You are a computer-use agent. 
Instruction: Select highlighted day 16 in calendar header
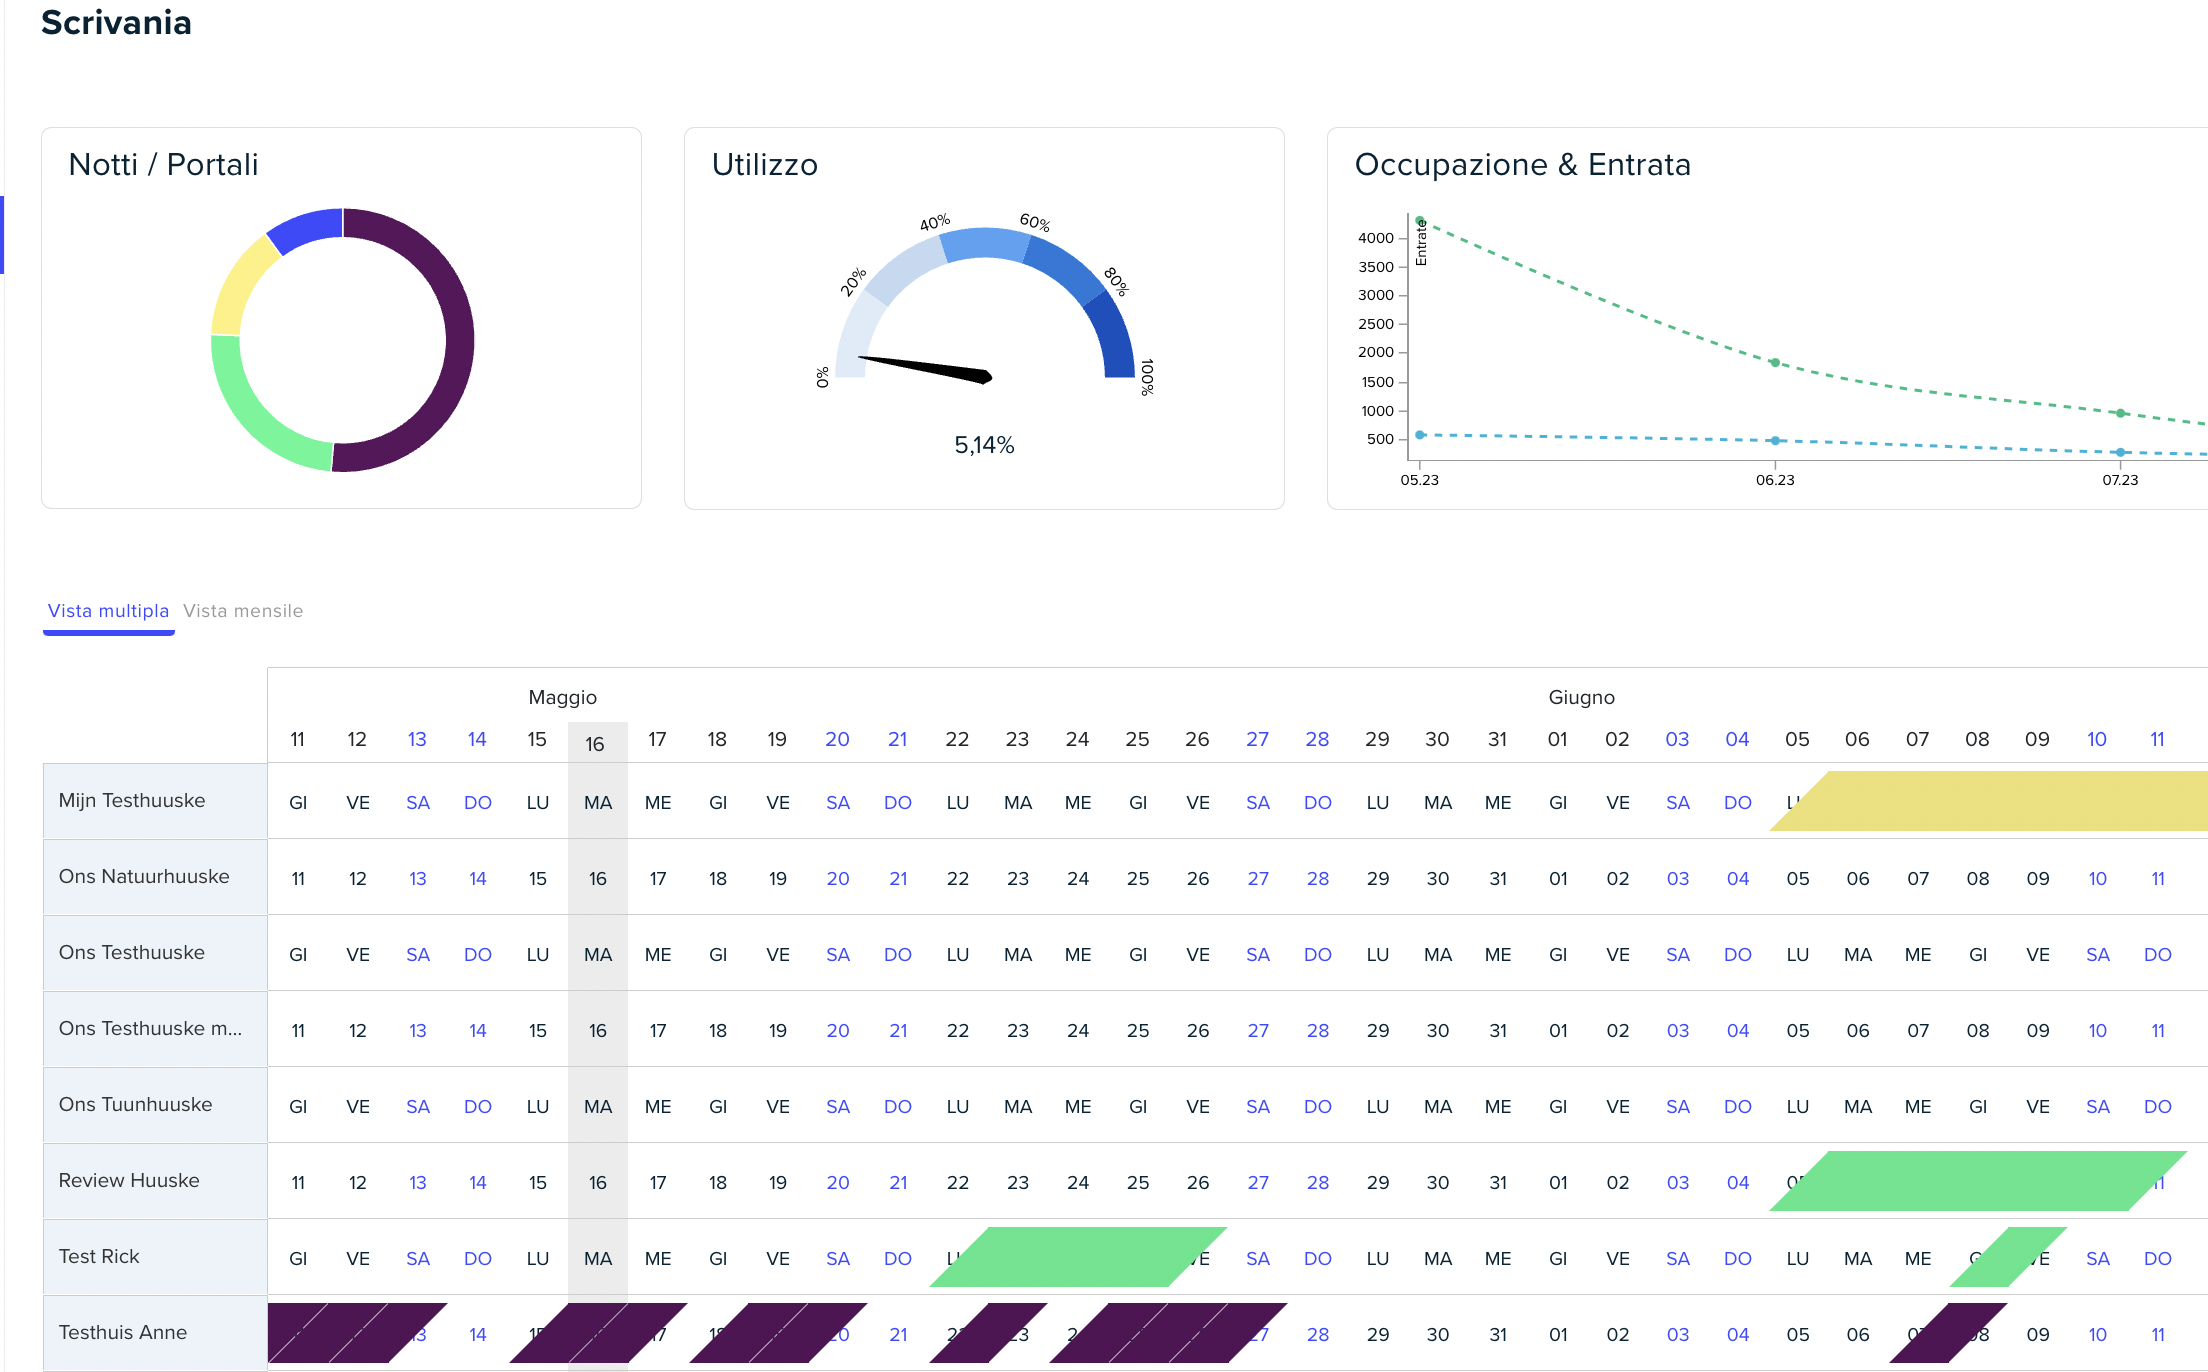pyautogui.click(x=596, y=744)
